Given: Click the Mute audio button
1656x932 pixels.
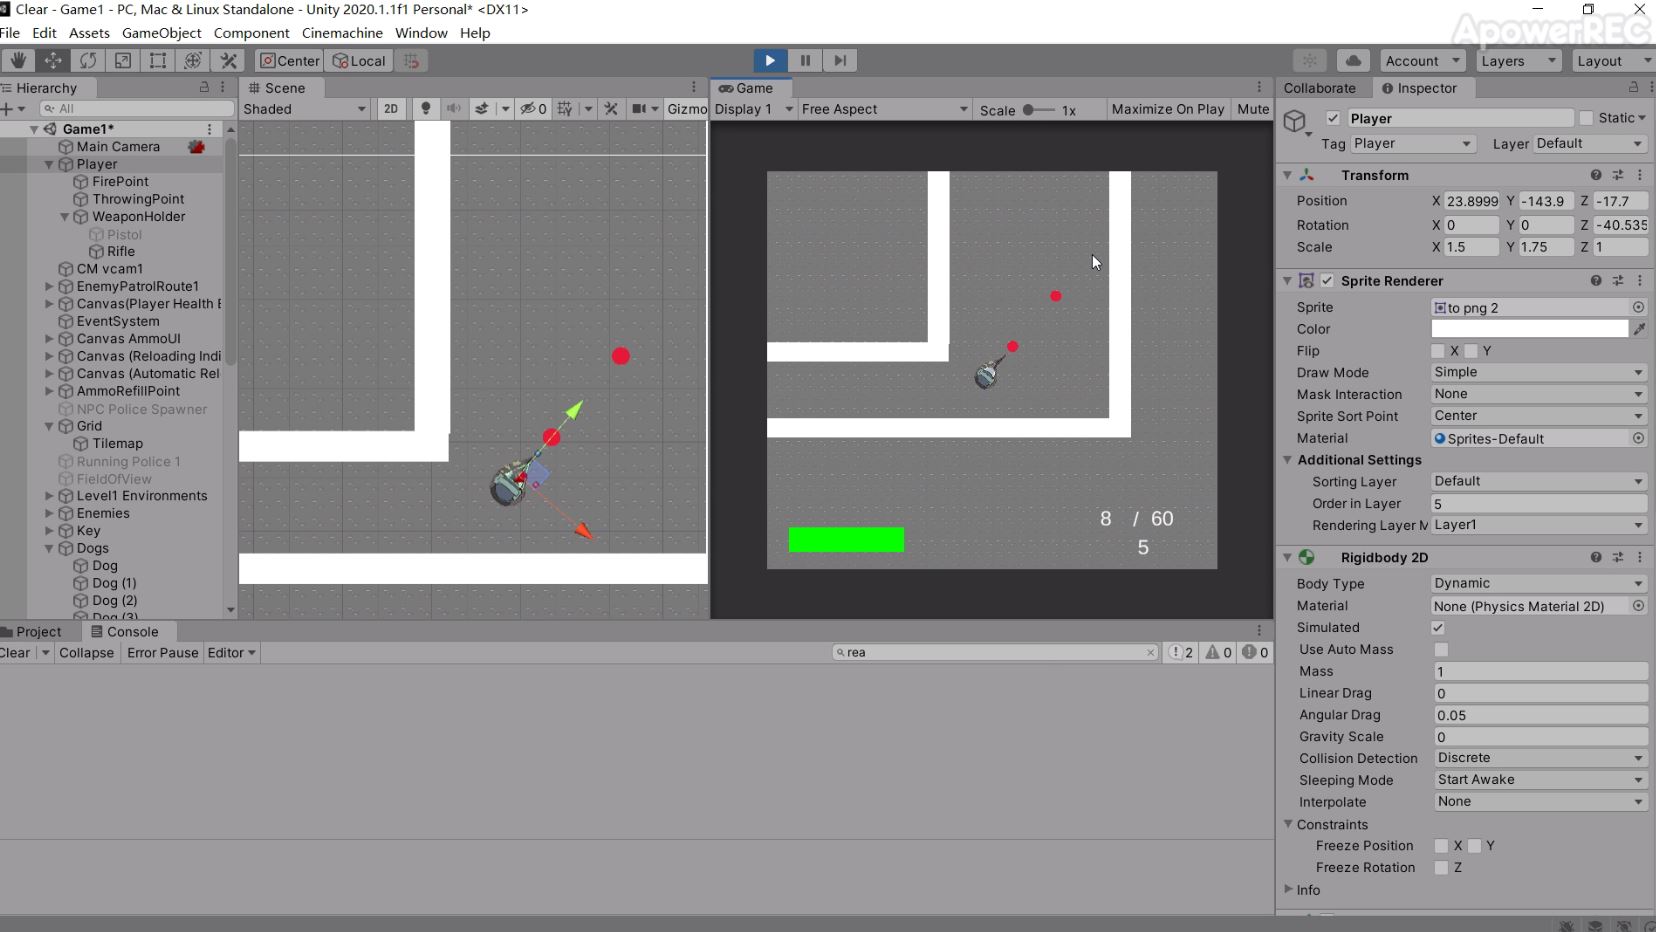Looking at the screenshot, I should pyautogui.click(x=1253, y=109).
